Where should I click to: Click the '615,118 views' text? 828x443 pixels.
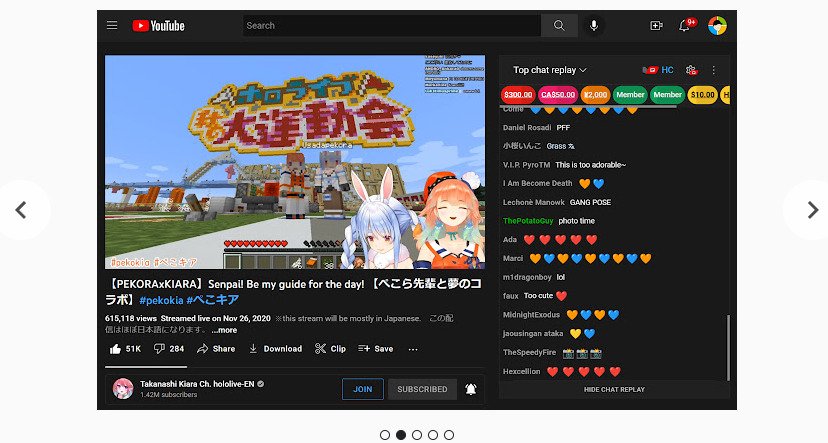coord(130,318)
